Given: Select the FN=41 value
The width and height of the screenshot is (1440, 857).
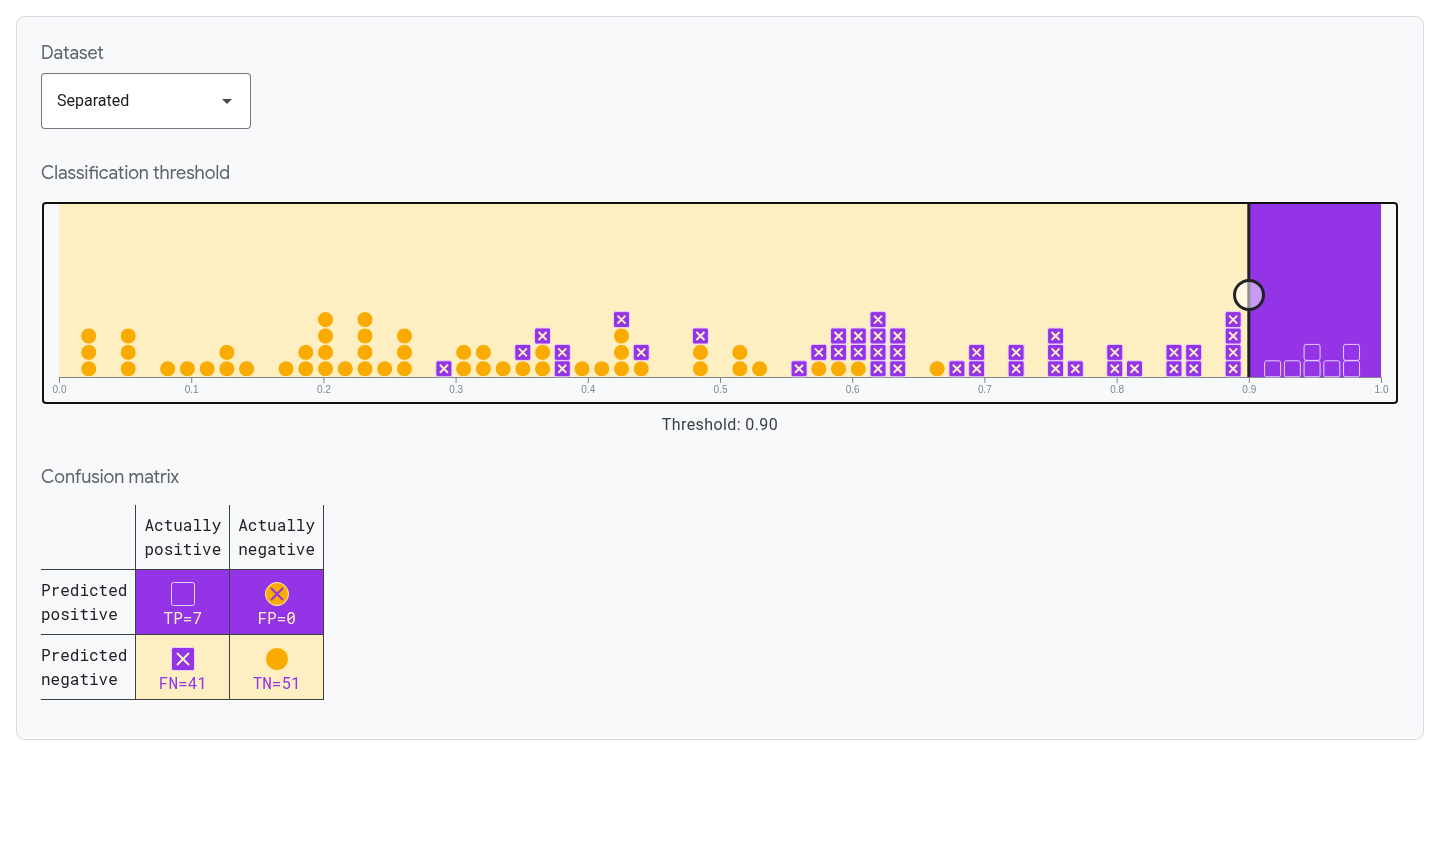Looking at the screenshot, I should [x=183, y=684].
